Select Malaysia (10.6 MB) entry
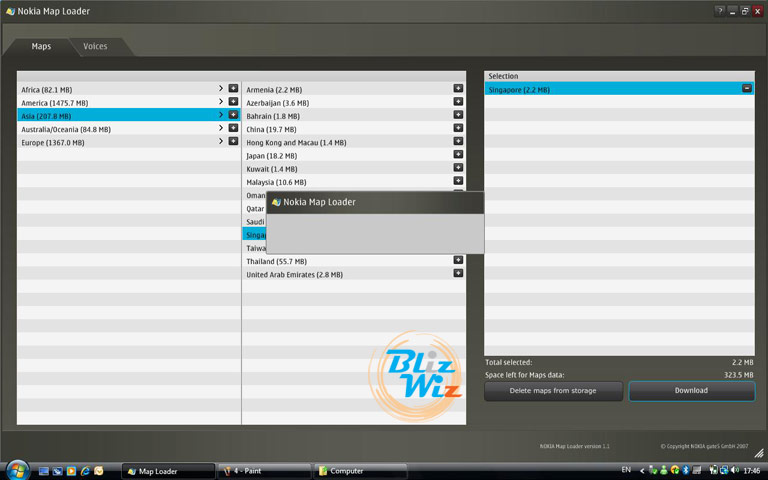768x480 pixels. pyautogui.click(x=354, y=182)
